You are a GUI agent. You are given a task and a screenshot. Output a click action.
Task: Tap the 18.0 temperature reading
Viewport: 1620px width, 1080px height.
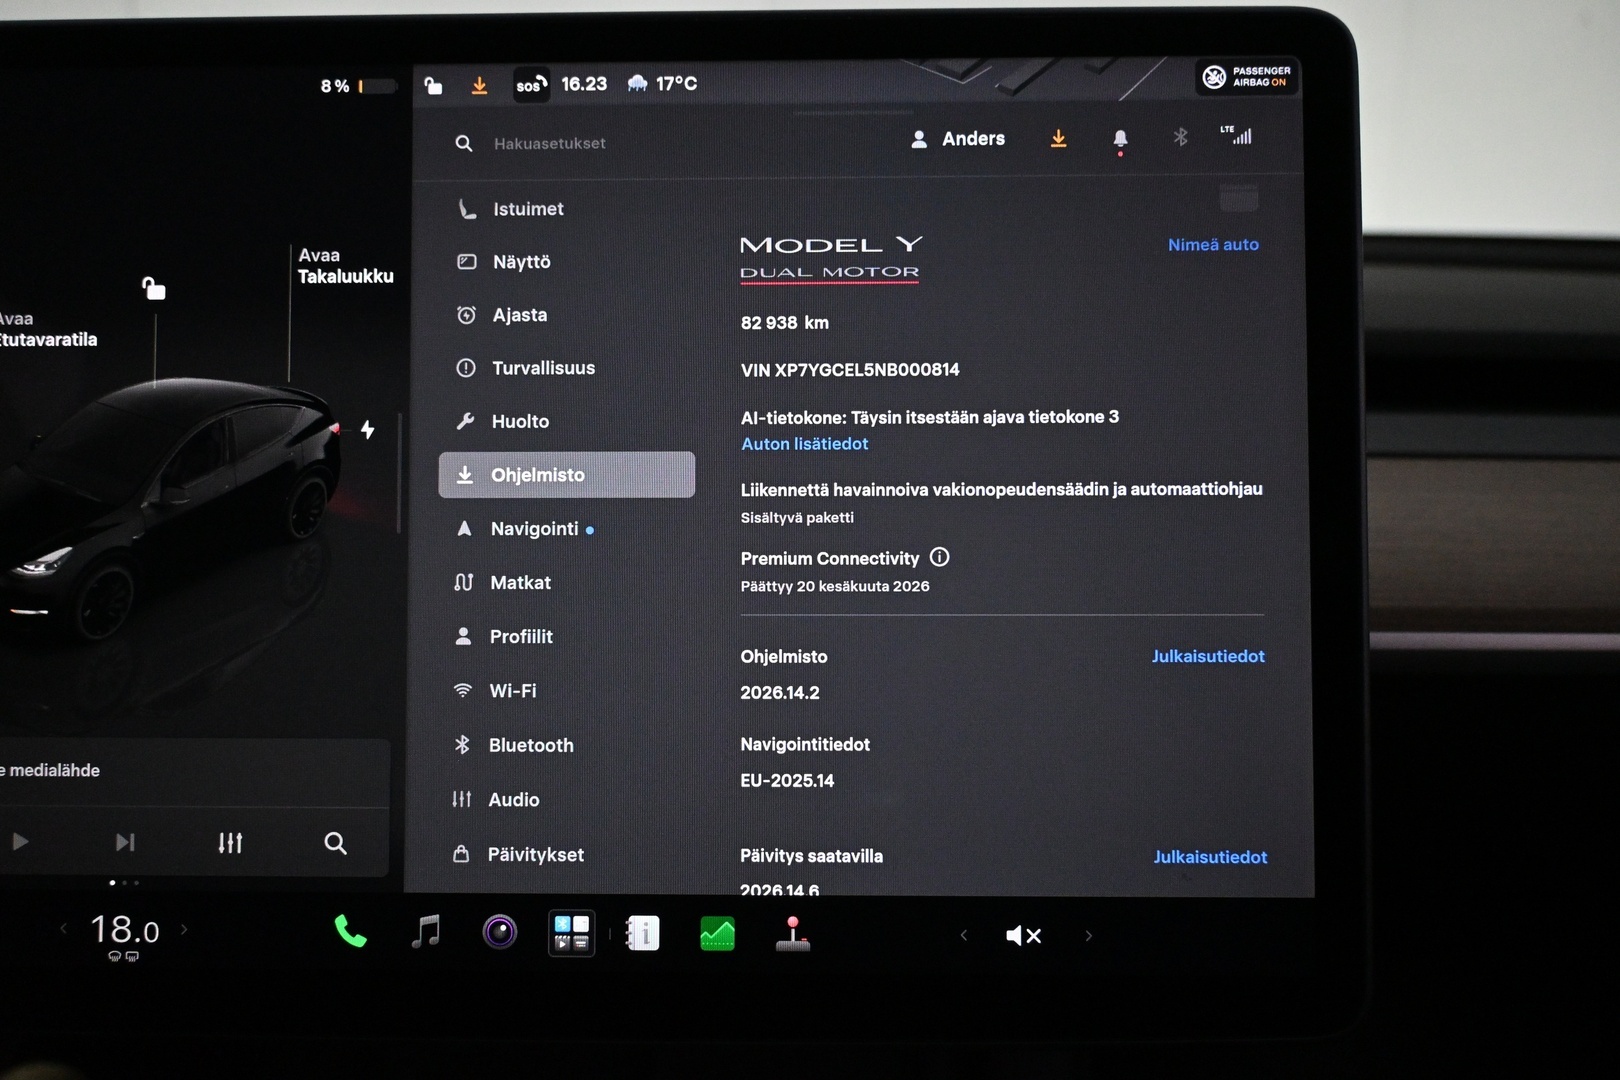[125, 930]
